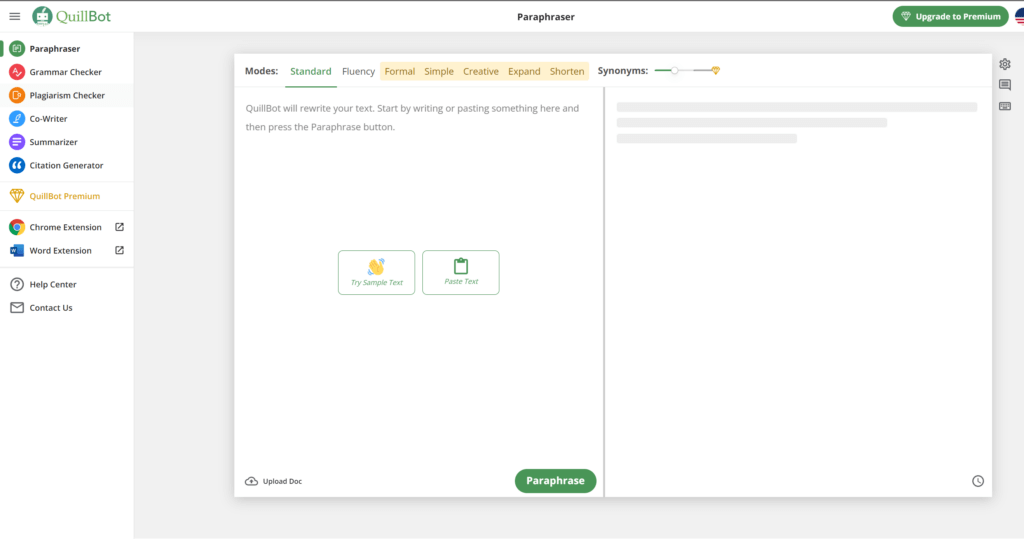Switch to Creative mode
The height and width of the screenshot is (539, 1024).
[x=481, y=71]
